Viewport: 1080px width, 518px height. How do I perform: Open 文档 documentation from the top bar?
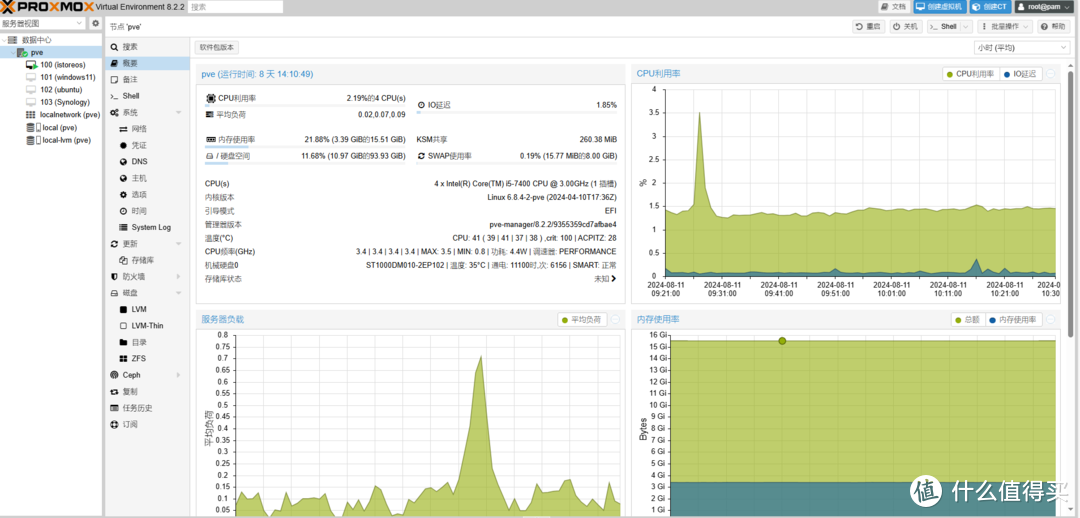tap(892, 7)
